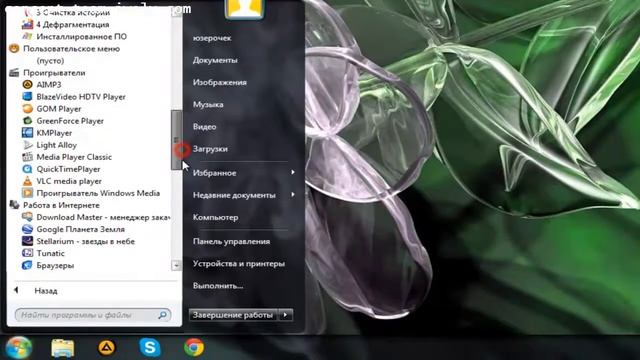Open the юзерочек user folder
The width and height of the screenshot is (640, 360).
[212, 38]
